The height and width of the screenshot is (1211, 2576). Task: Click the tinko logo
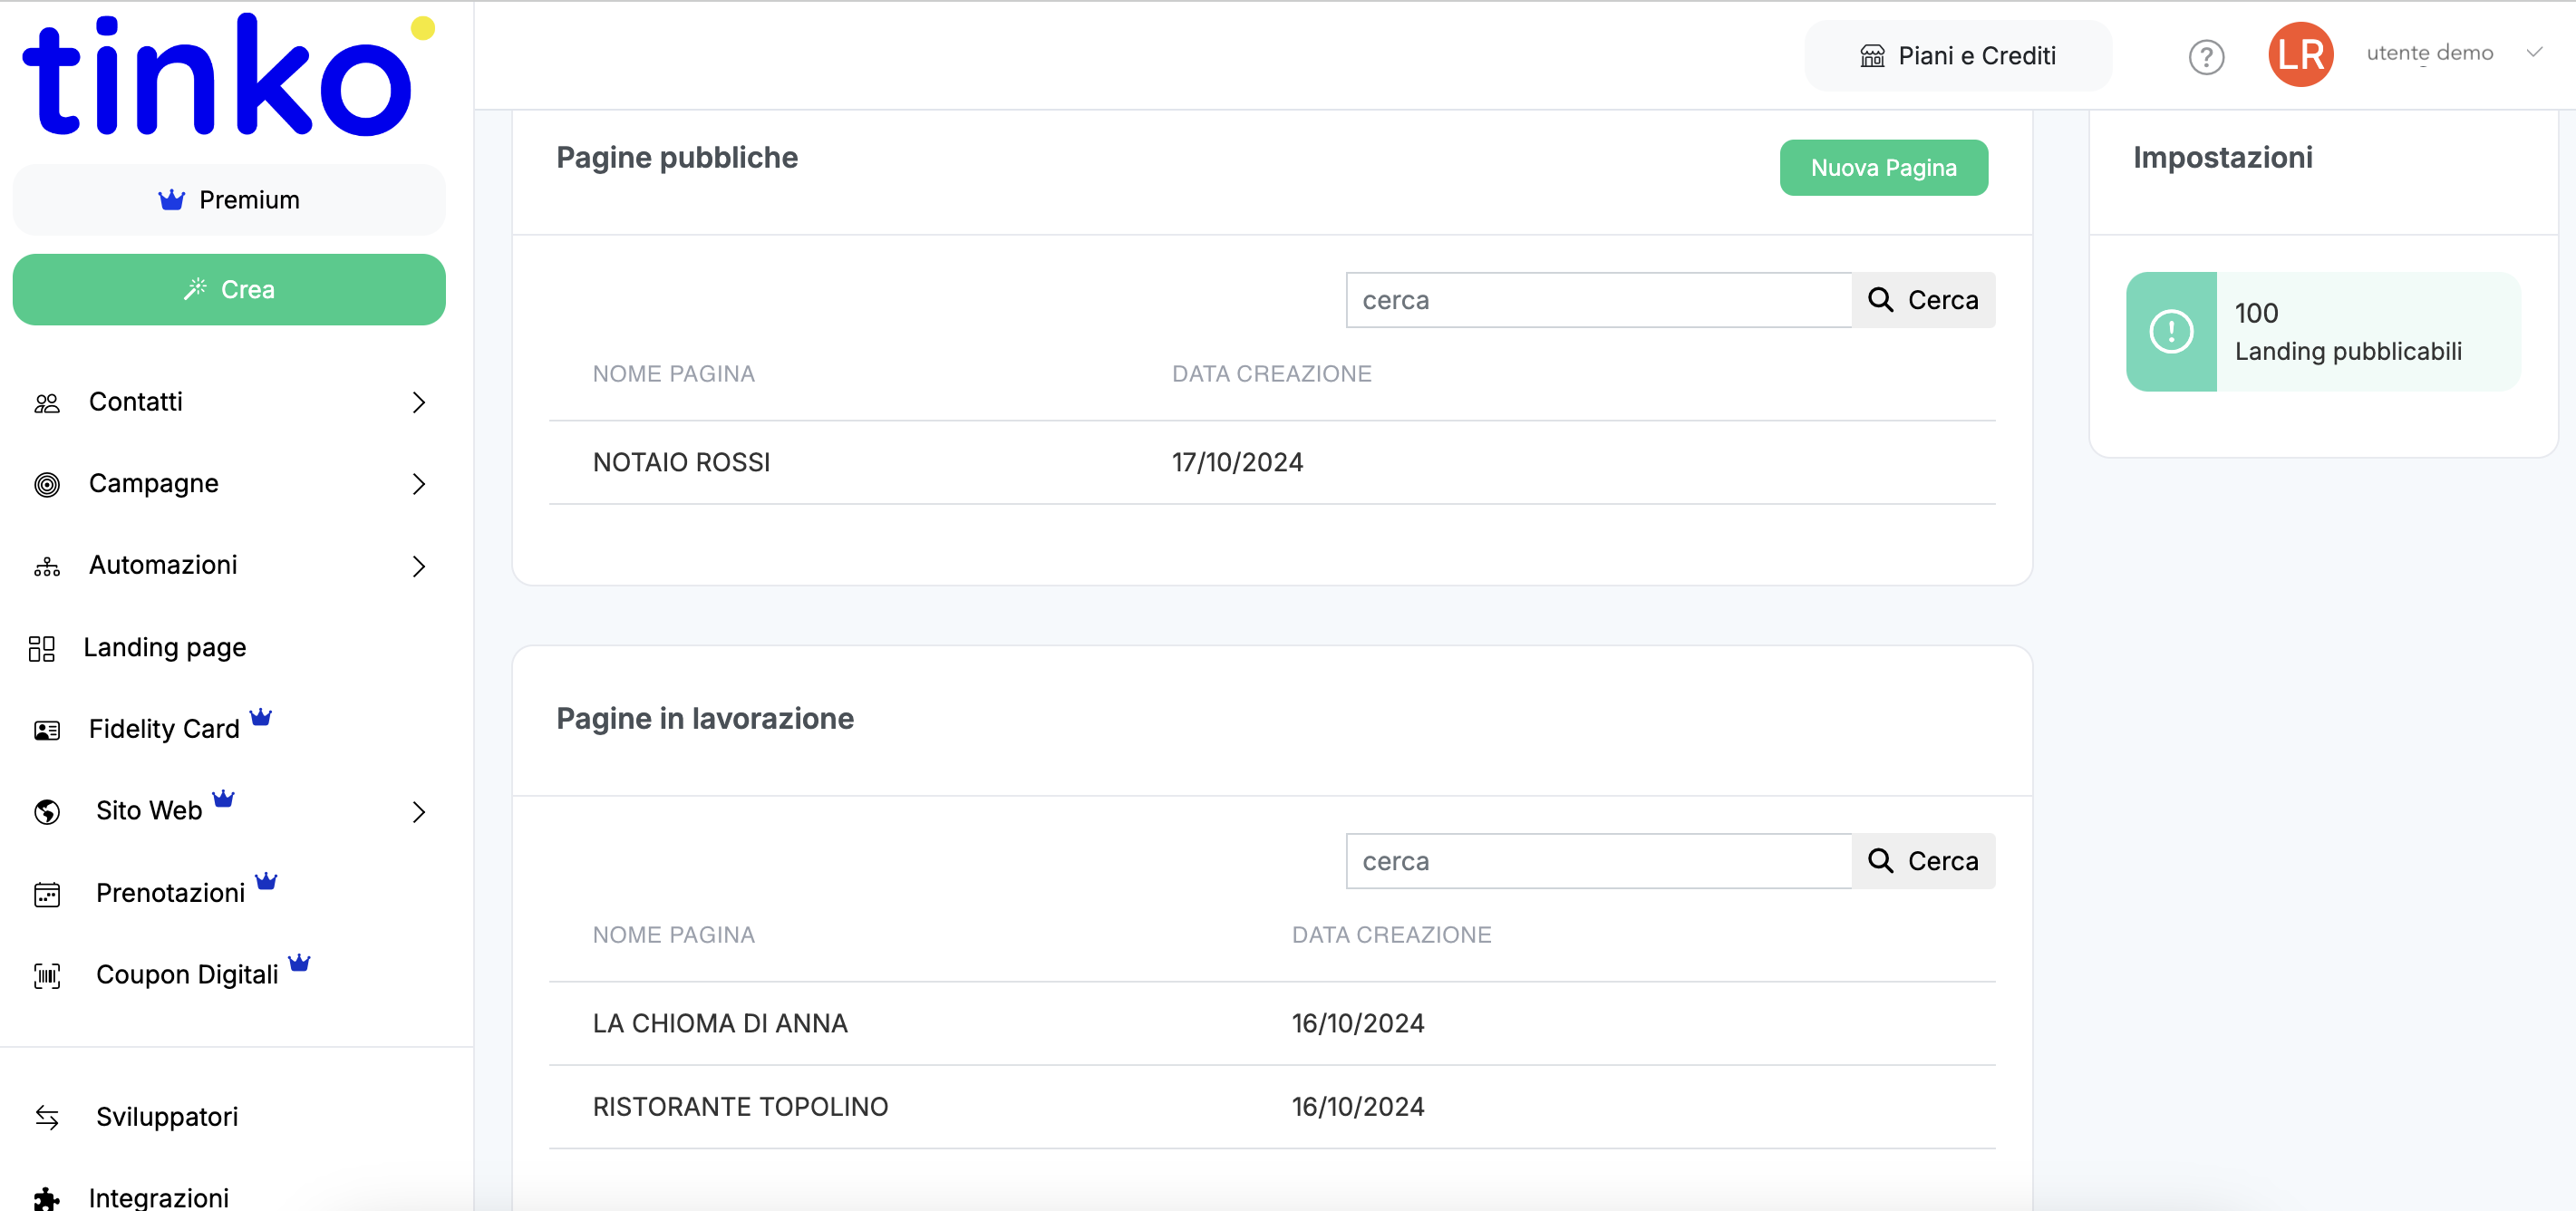point(229,75)
